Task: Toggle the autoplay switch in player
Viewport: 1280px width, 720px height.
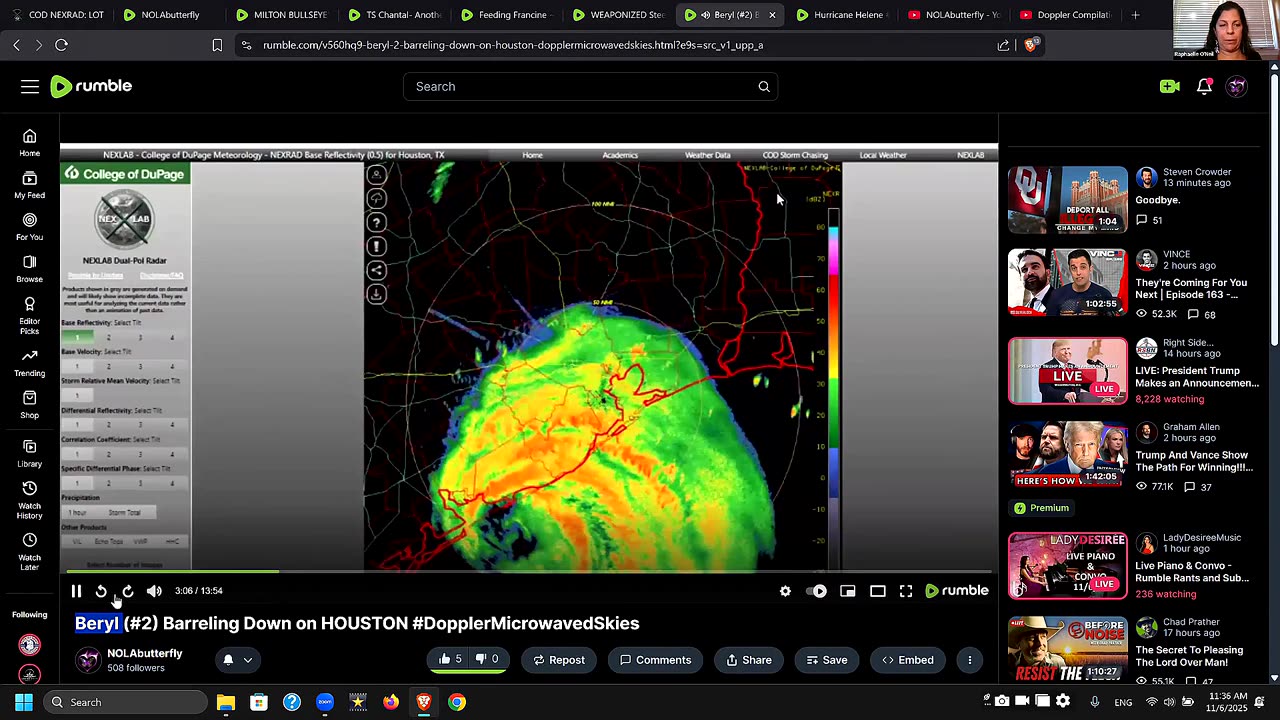Action: [x=817, y=591]
